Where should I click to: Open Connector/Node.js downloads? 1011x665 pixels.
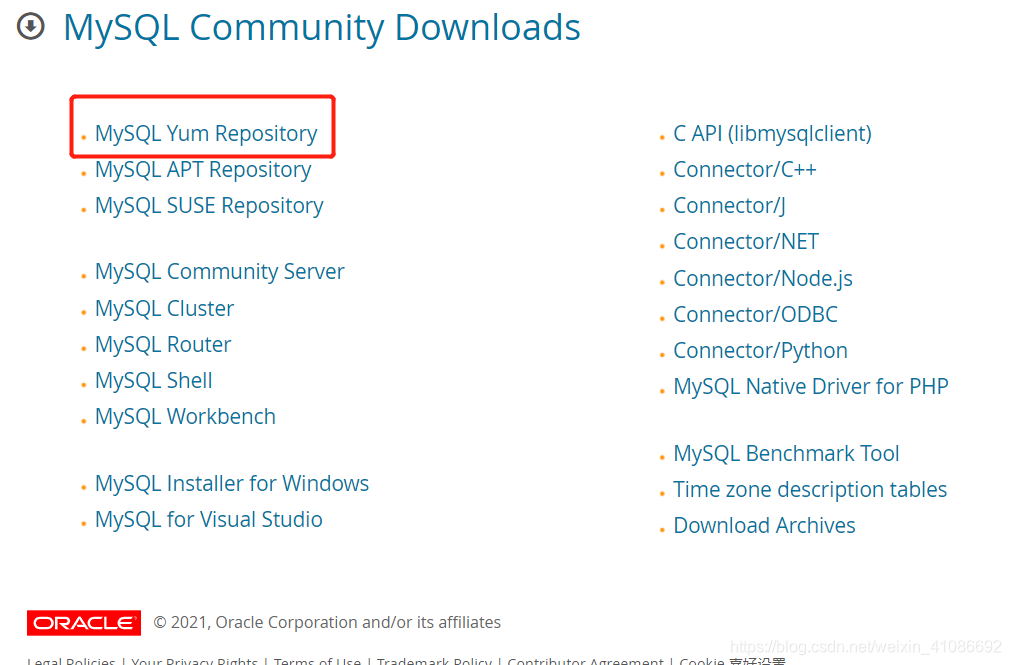pyautogui.click(x=763, y=279)
